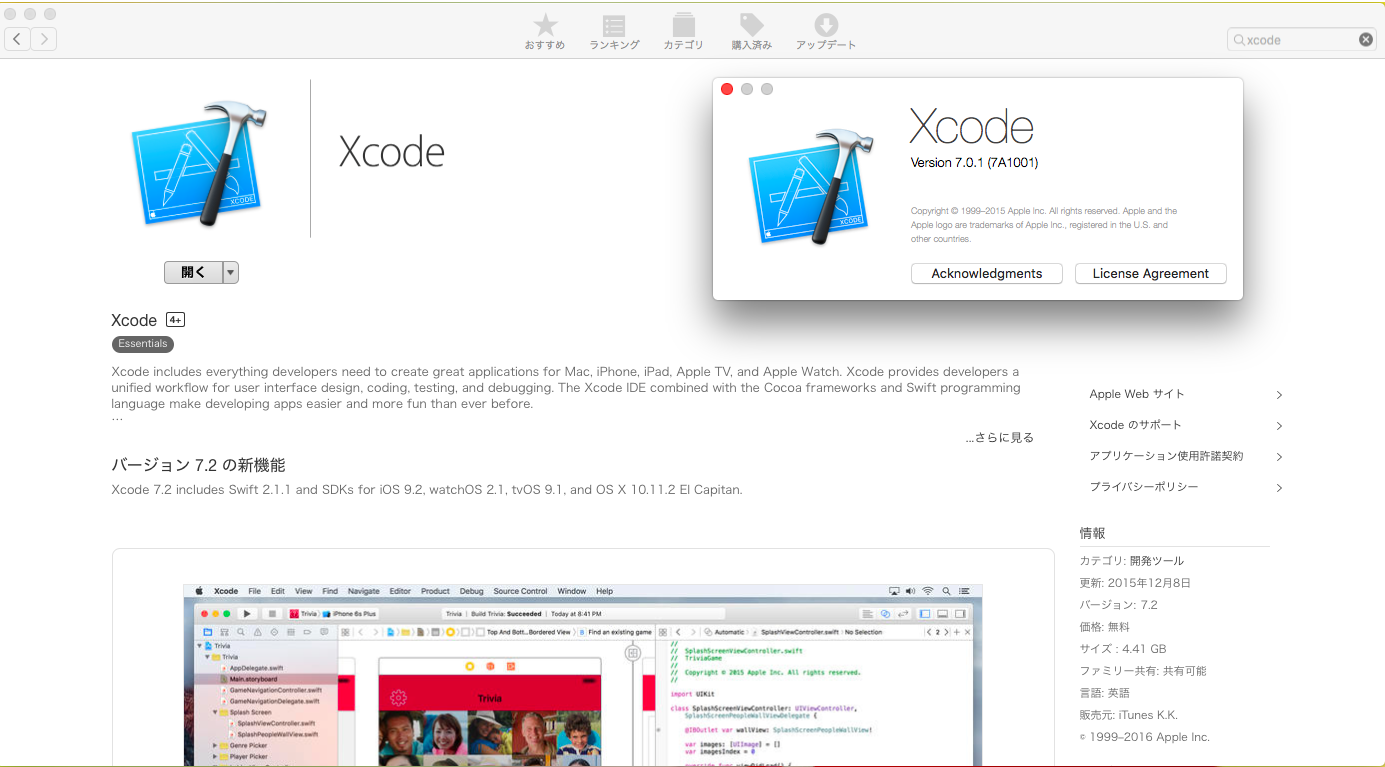Expand the アプリケーション使用許諾契約 chevron
The width and height of the screenshot is (1385, 767).
pyautogui.click(x=1279, y=456)
